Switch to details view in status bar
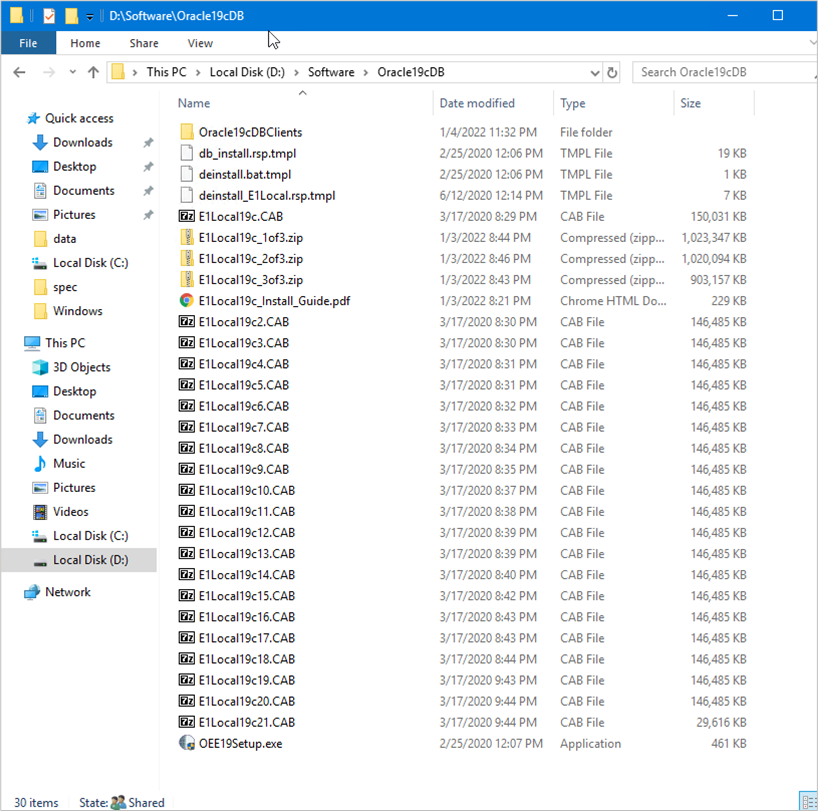The height and width of the screenshot is (811, 818). tap(807, 801)
